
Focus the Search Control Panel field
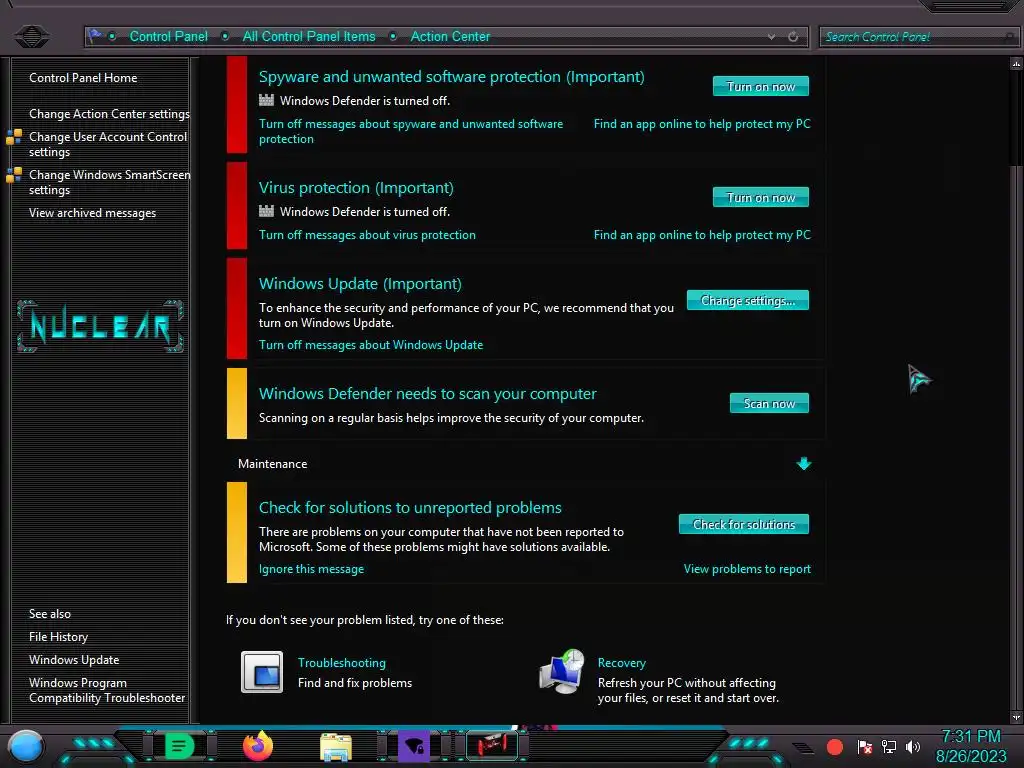[x=918, y=37]
